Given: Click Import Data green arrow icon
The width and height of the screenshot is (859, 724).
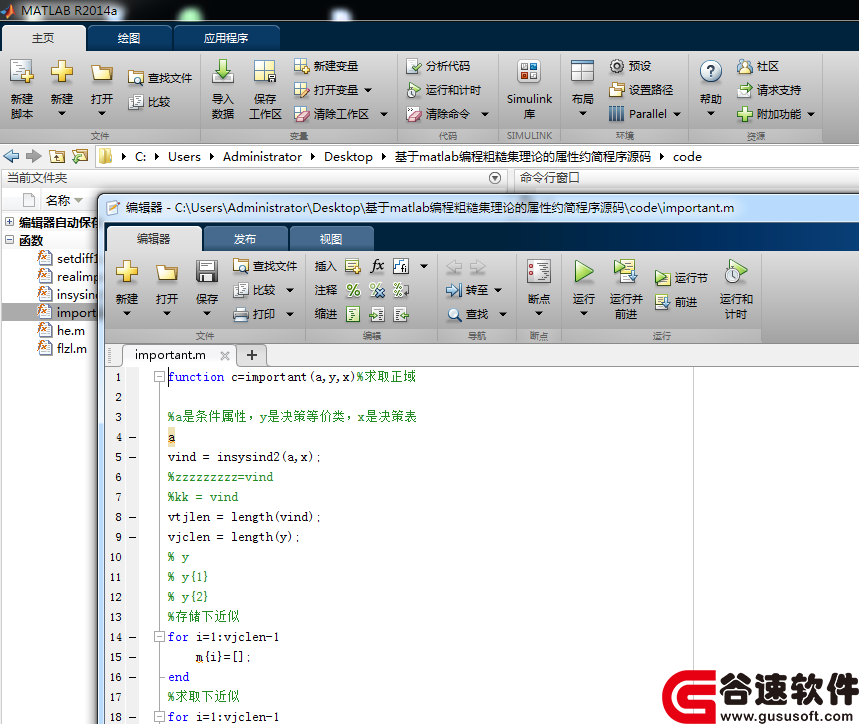Looking at the screenshot, I should pyautogui.click(x=222, y=71).
